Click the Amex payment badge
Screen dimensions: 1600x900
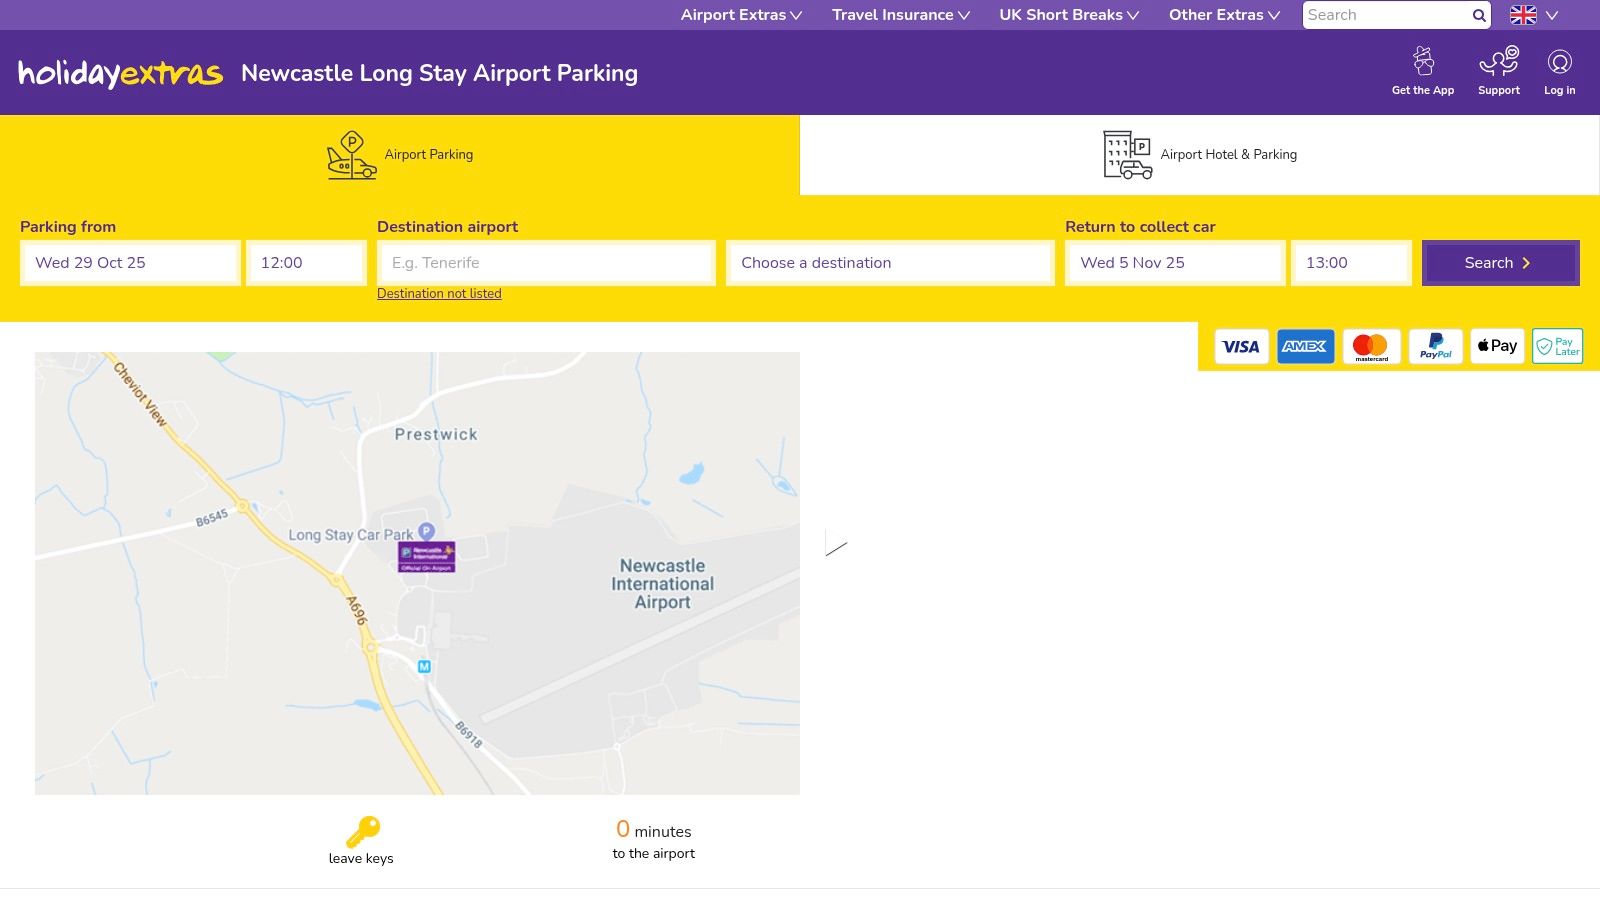pos(1306,346)
